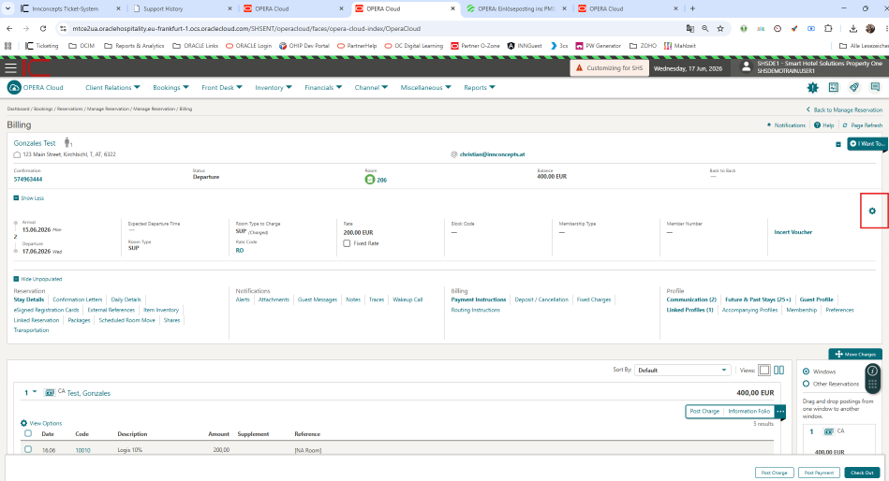This screenshot has height=481, width=889.
Task: Open the Miscellaneous menu
Action: click(x=426, y=87)
